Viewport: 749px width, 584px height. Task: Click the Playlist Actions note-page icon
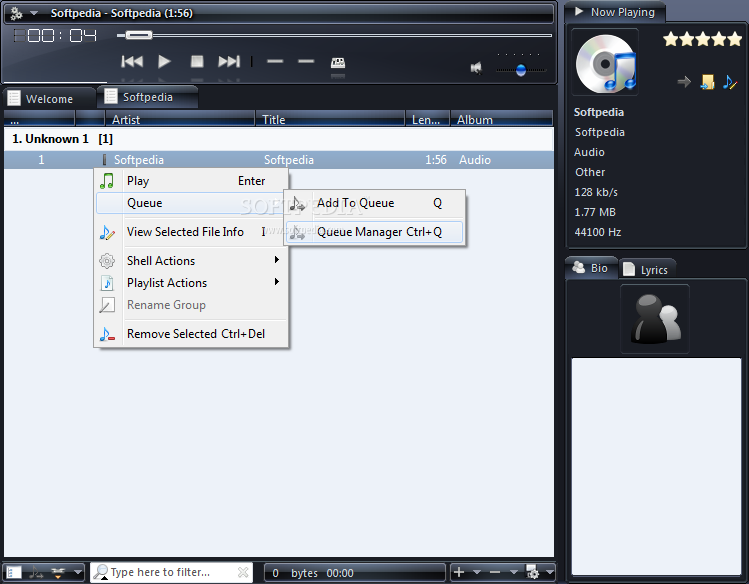pyautogui.click(x=107, y=283)
